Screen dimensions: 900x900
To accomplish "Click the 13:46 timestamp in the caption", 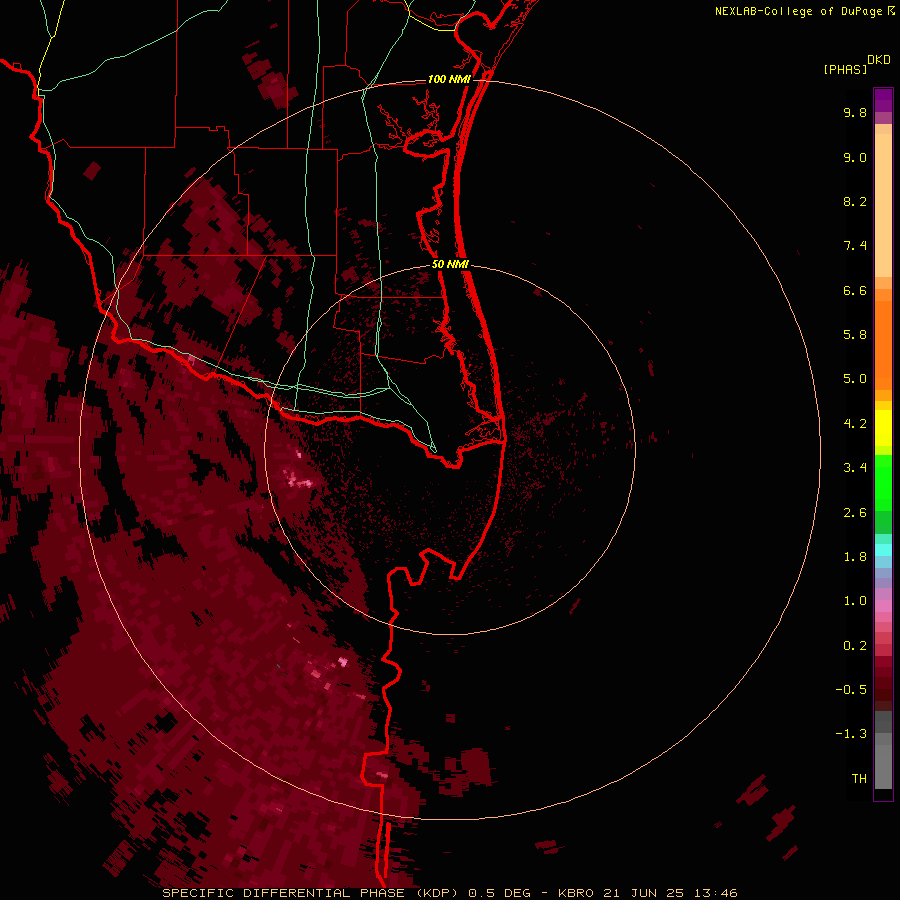I will 715,893.
